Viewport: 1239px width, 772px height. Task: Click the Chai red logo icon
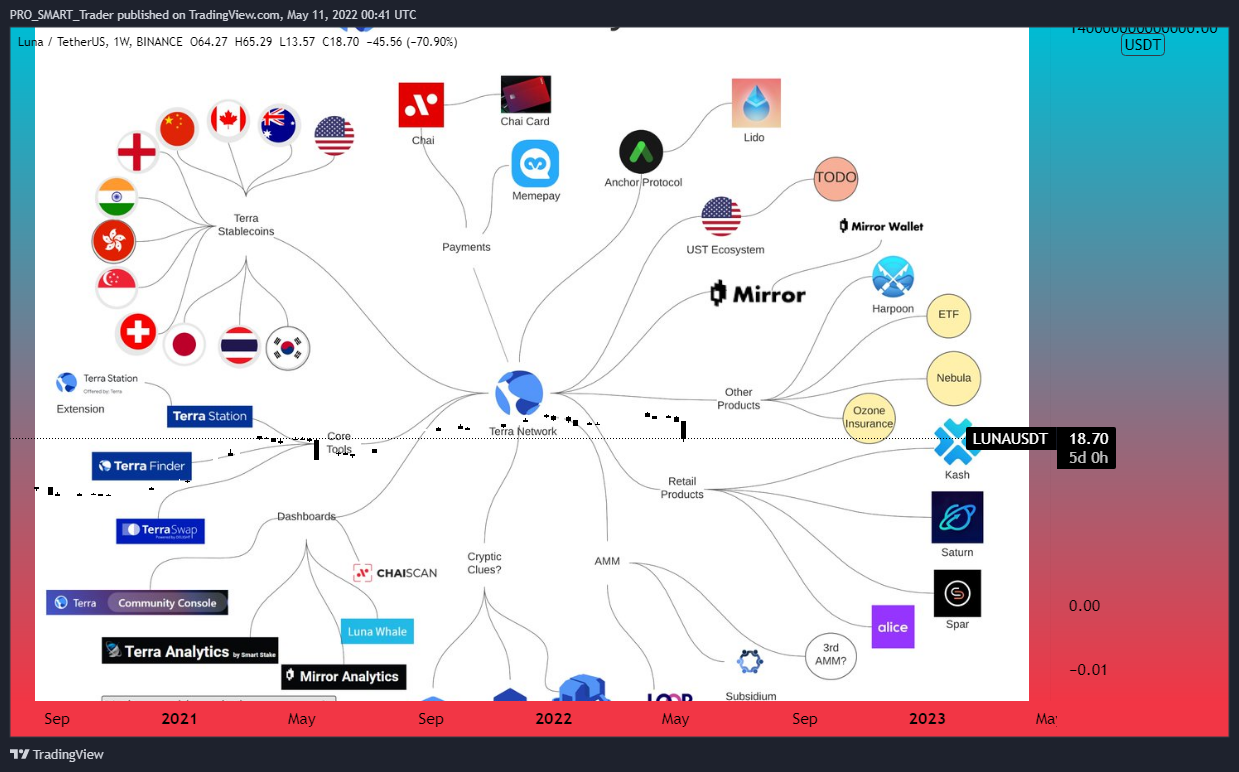421,105
